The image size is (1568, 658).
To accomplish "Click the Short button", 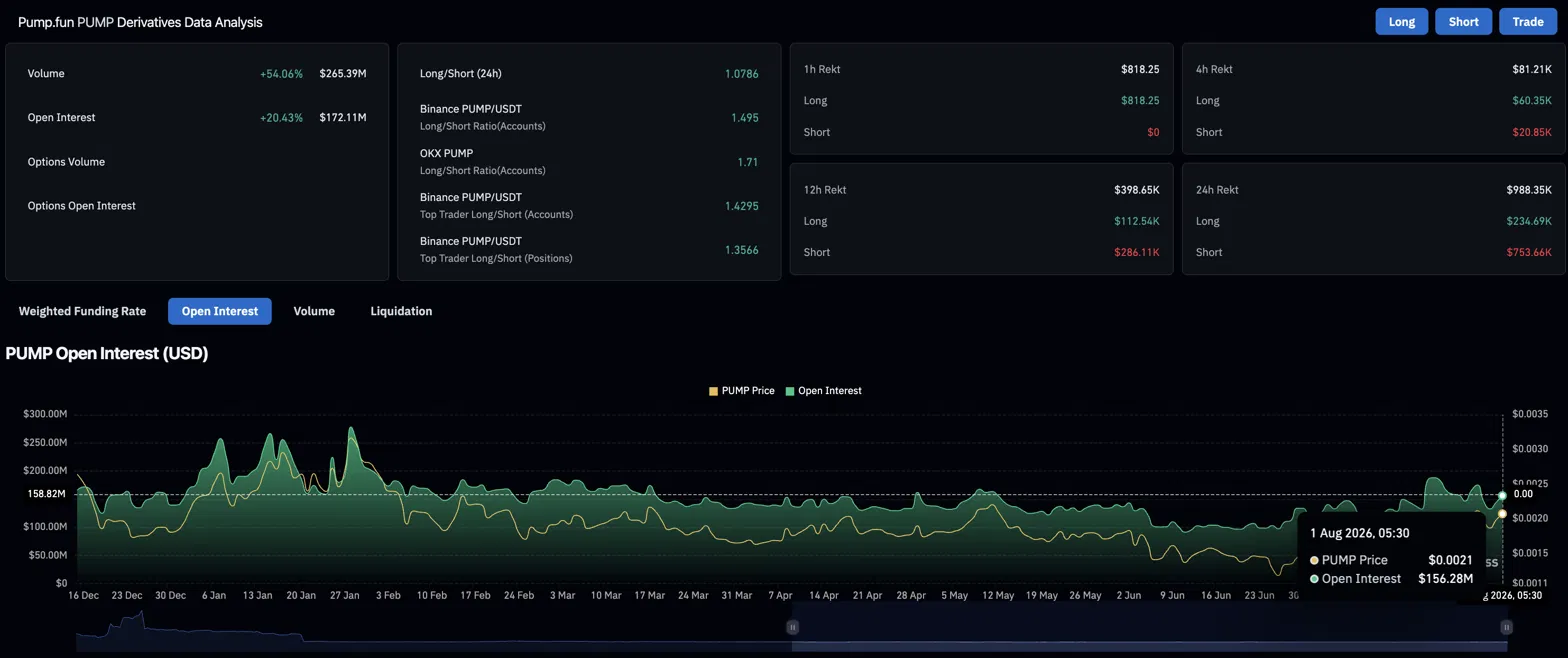I will [x=1463, y=21].
